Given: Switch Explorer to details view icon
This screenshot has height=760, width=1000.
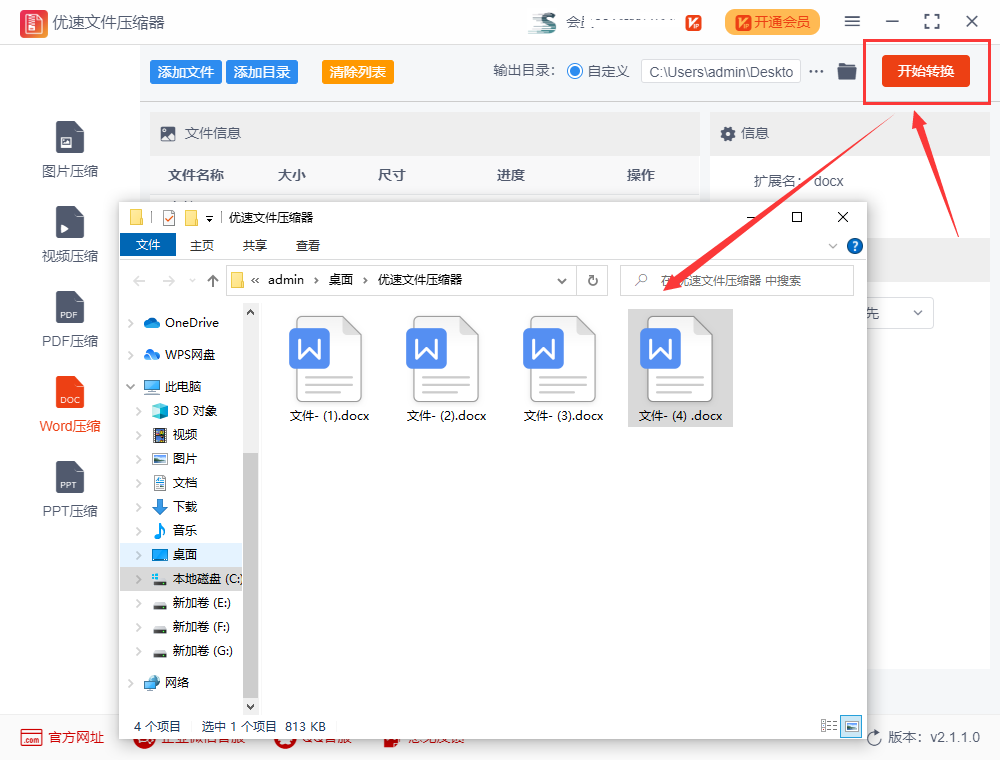Looking at the screenshot, I should click(x=828, y=726).
